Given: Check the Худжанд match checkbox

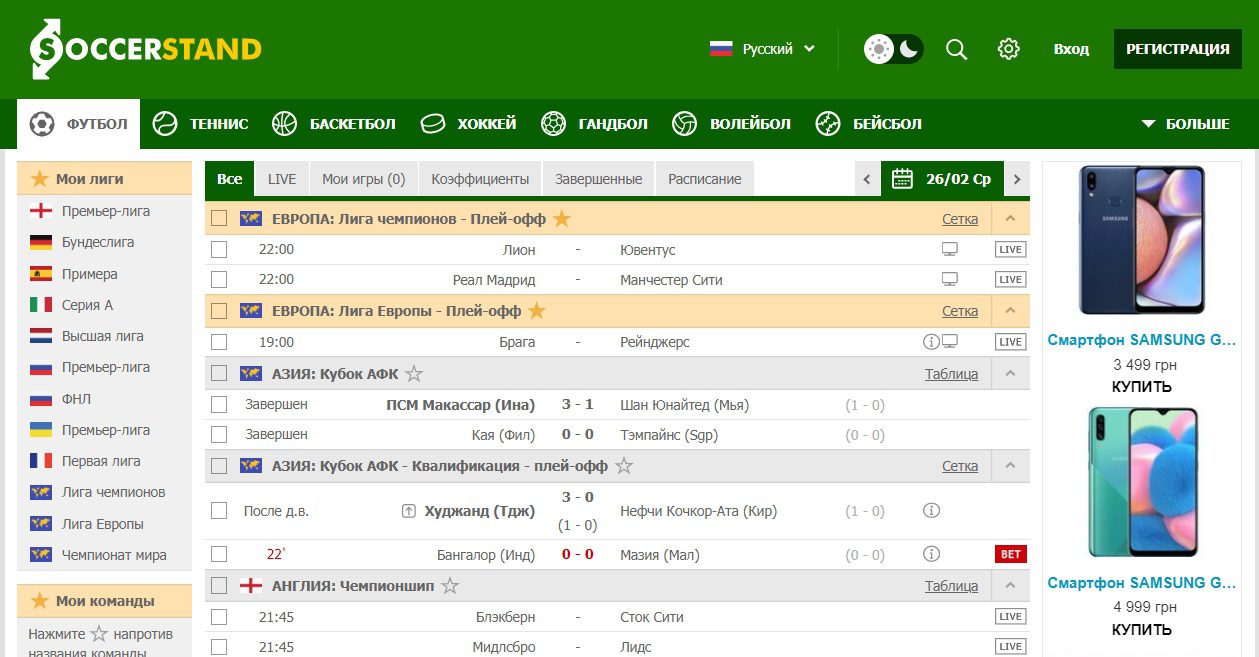Looking at the screenshot, I should coord(219,510).
